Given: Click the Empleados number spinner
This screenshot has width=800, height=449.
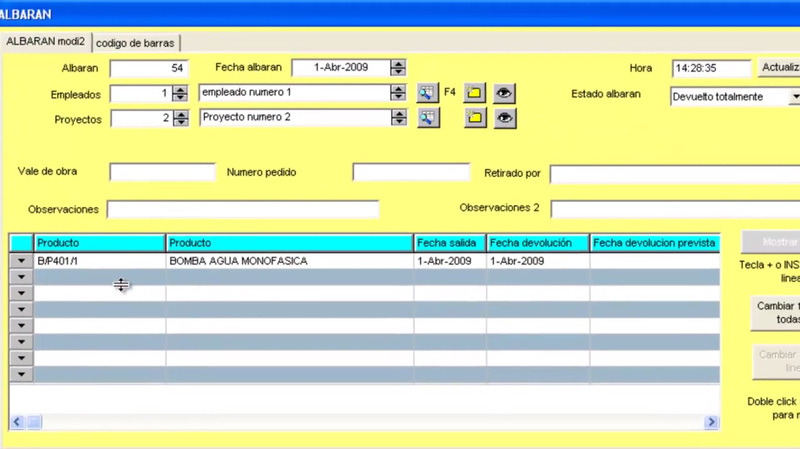Looking at the screenshot, I should coord(180,93).
